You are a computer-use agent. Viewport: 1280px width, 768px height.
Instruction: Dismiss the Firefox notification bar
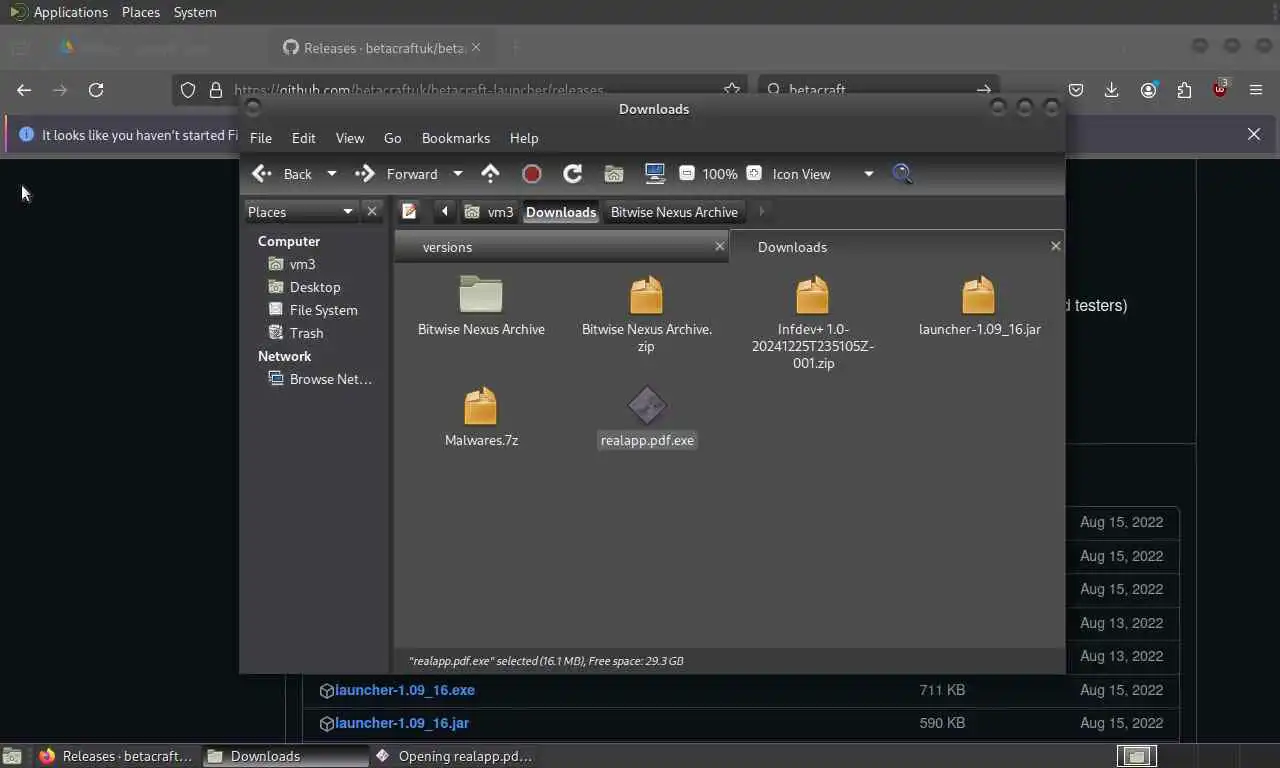click(x=1254, y=134)
